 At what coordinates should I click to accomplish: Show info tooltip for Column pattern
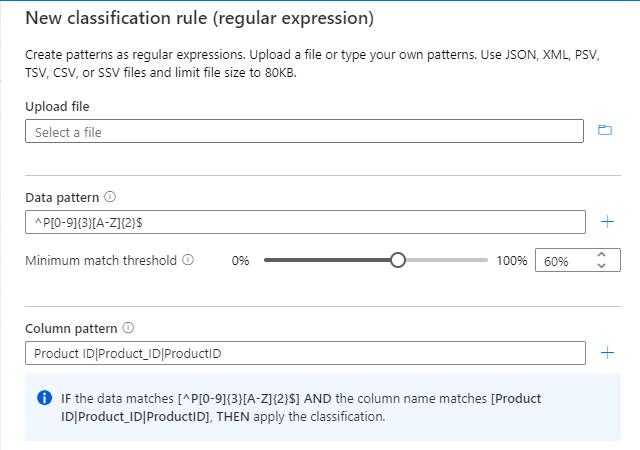click(128, 328)
